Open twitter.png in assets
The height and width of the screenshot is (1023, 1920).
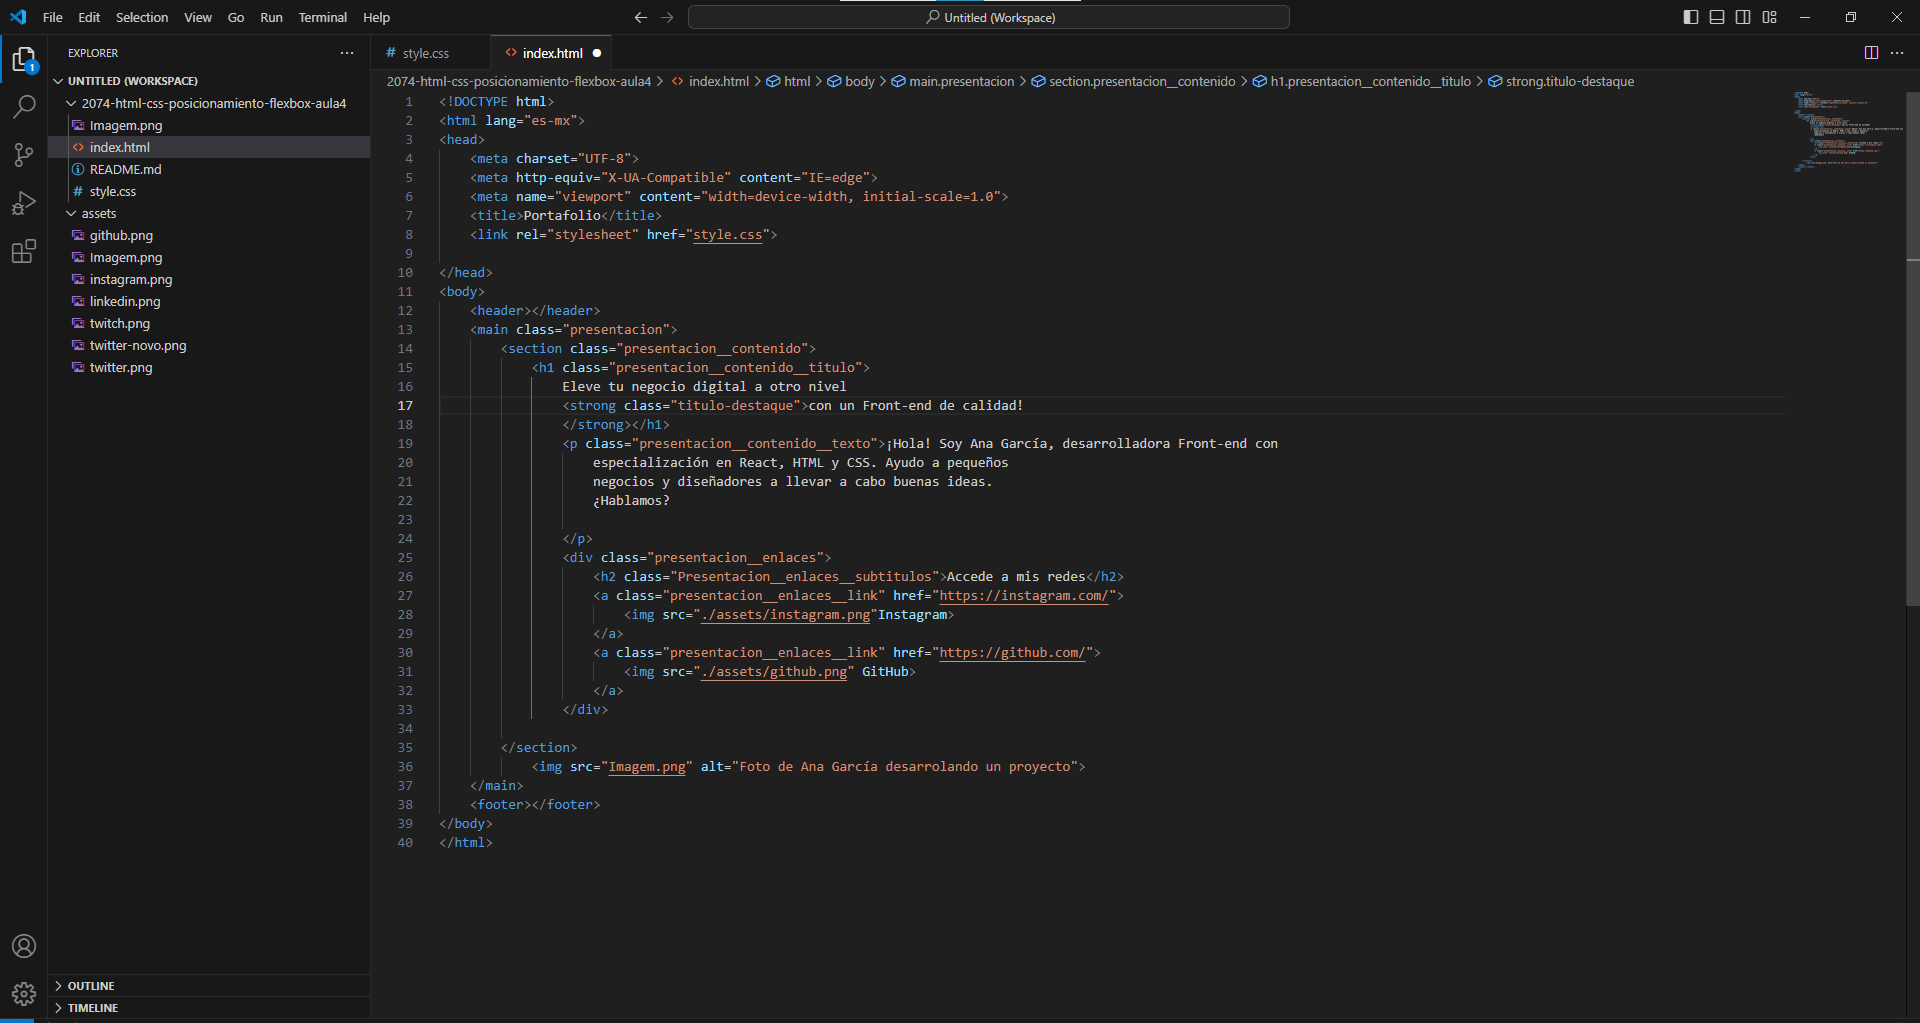pyautogui.click(x=210, y=367)
